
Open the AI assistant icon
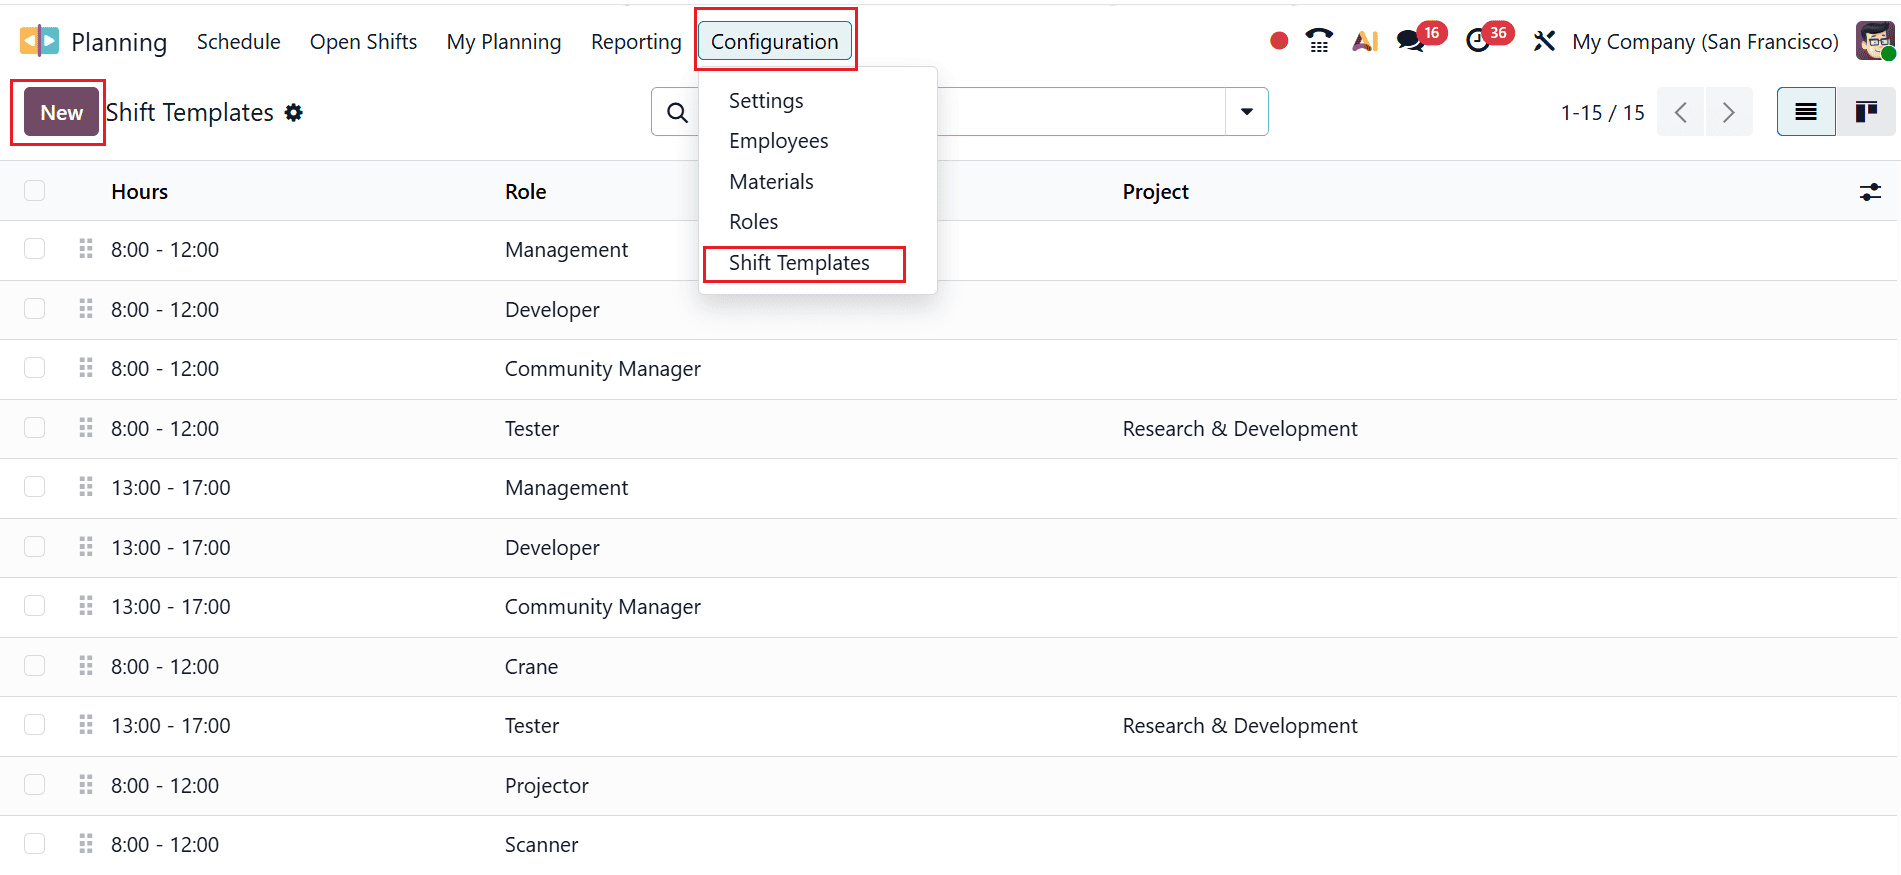pos(1365,41)
